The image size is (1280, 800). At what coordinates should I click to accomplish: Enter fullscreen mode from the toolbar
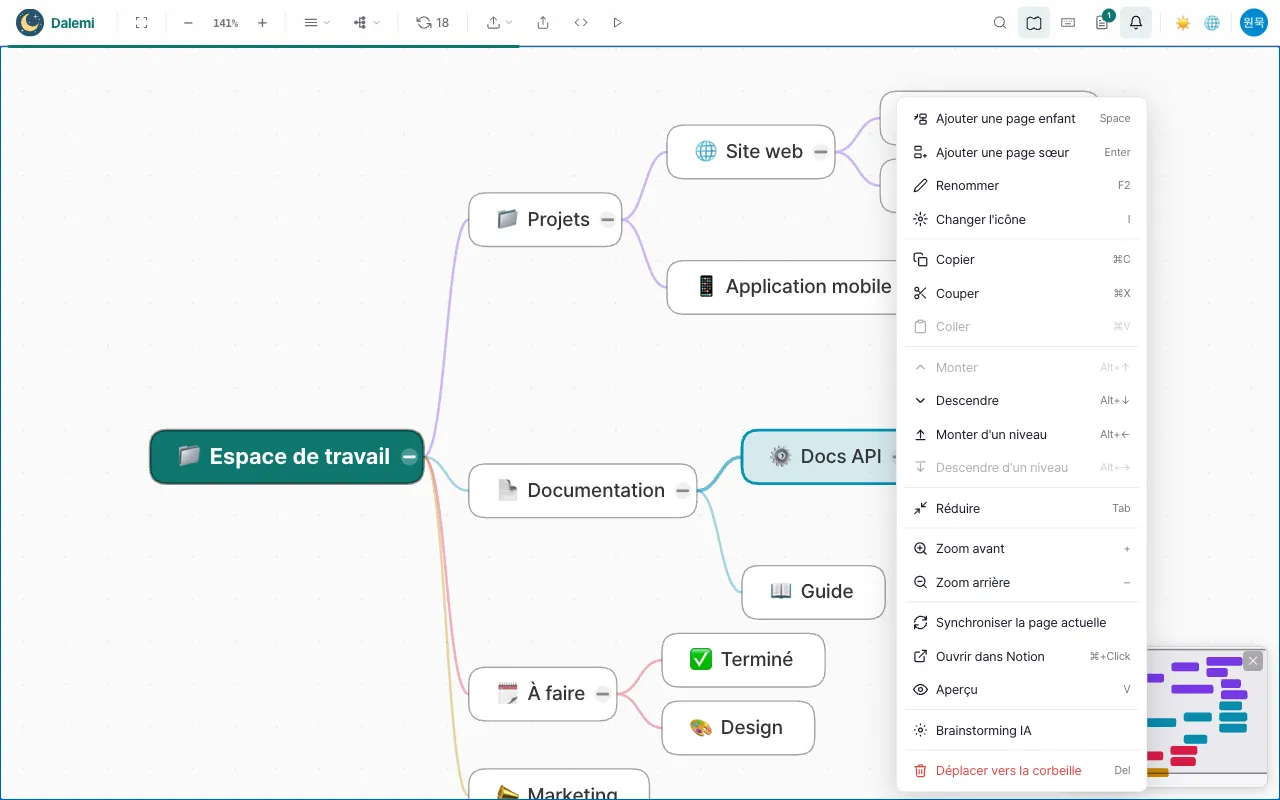tap(142, 23)
